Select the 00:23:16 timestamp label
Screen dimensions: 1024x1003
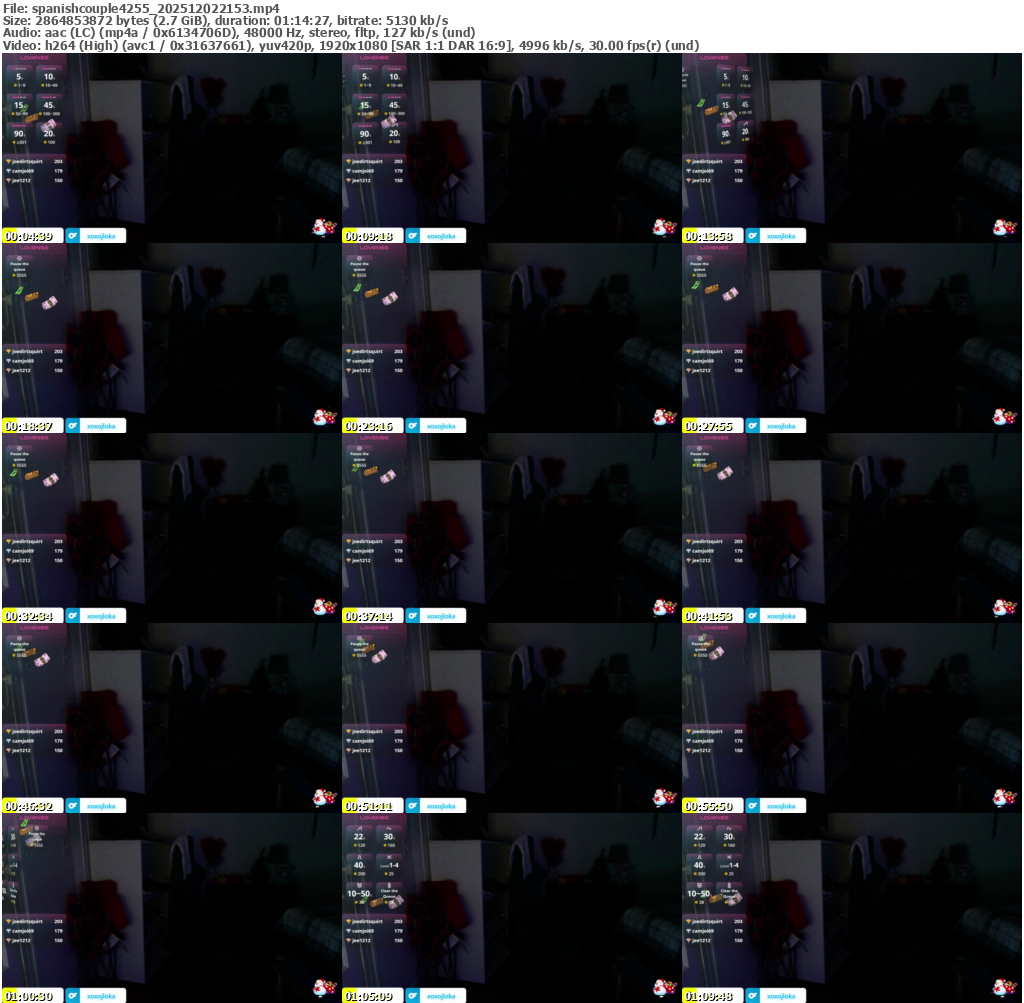pyautogui.click(x=369, y=426)
